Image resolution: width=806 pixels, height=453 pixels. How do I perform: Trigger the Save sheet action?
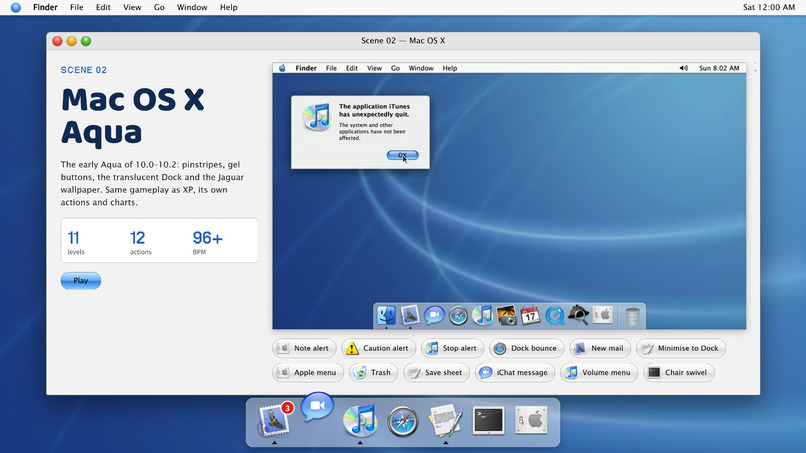click(436, 372)
